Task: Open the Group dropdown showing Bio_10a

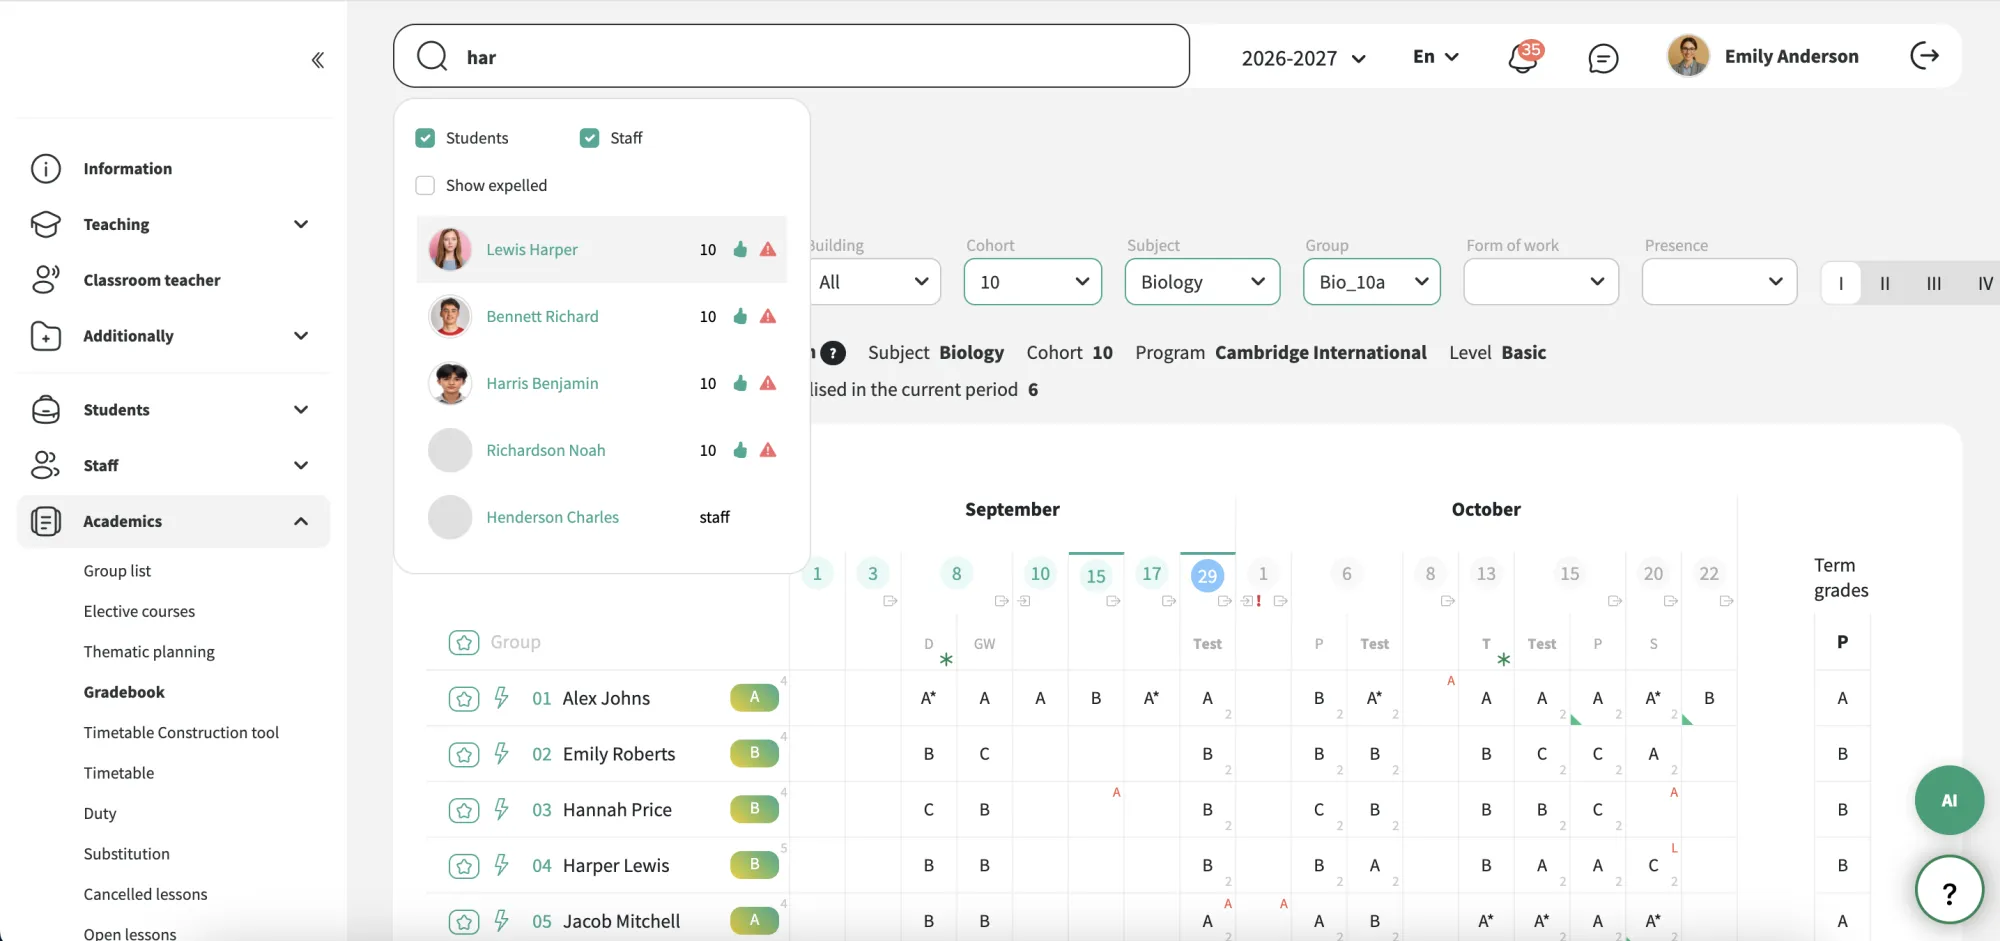Action: [x=1372, y=282]
